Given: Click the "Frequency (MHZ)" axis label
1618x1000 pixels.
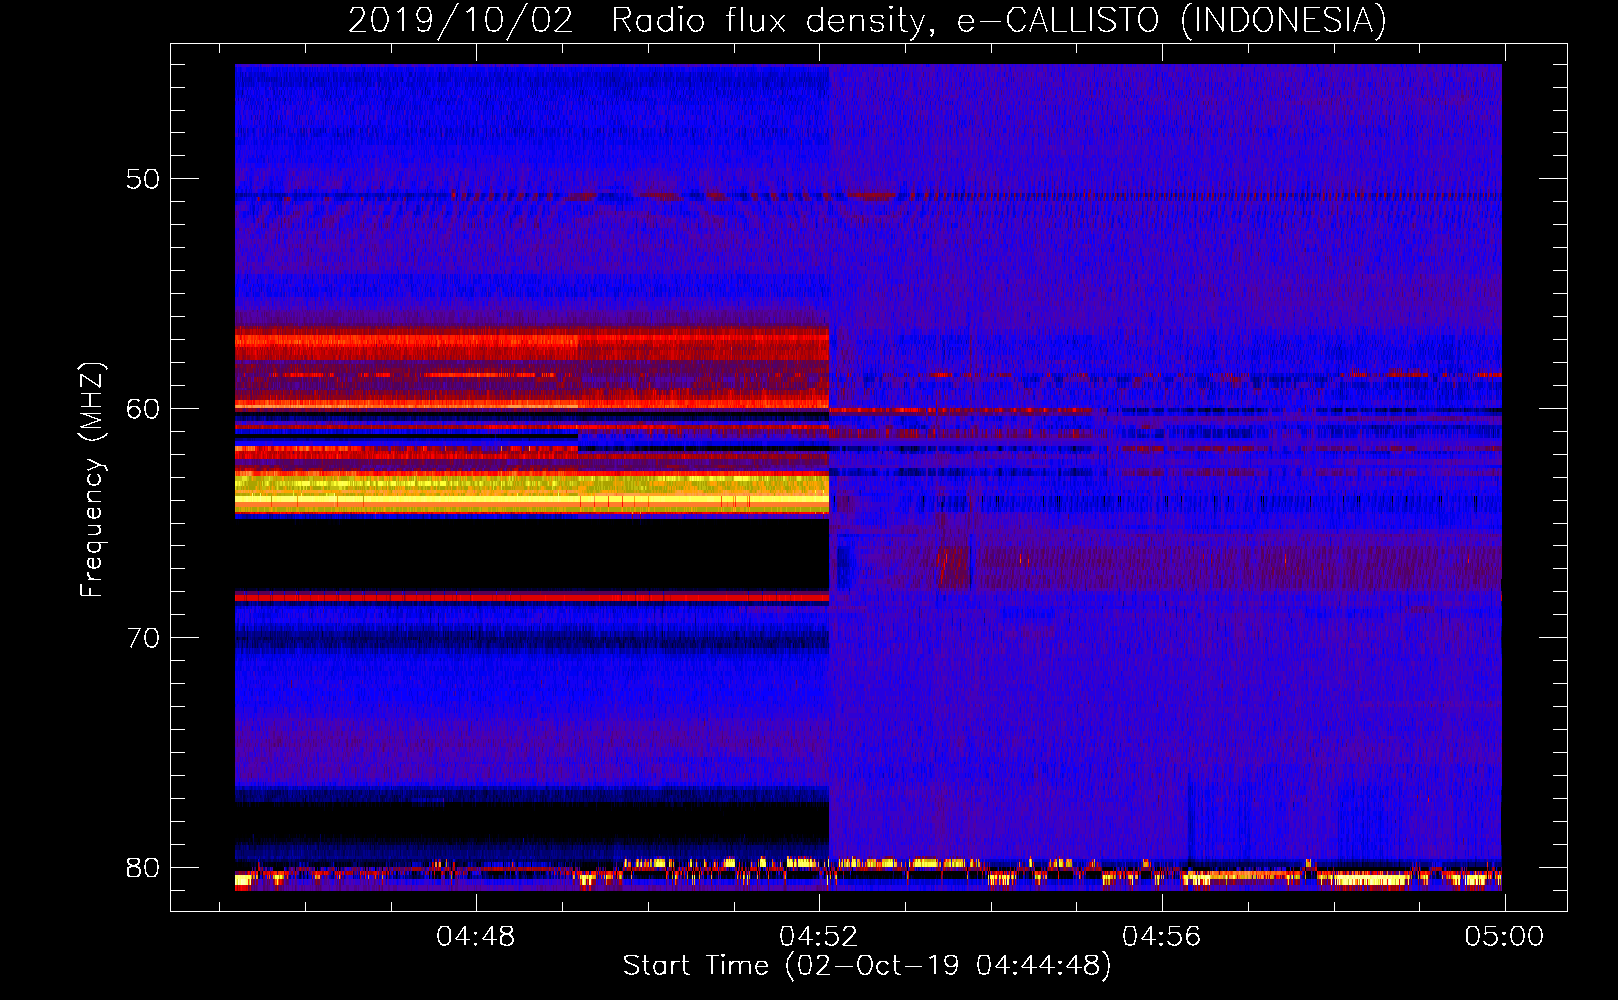Looking at the screenshot, I should [x=92, y=480].
